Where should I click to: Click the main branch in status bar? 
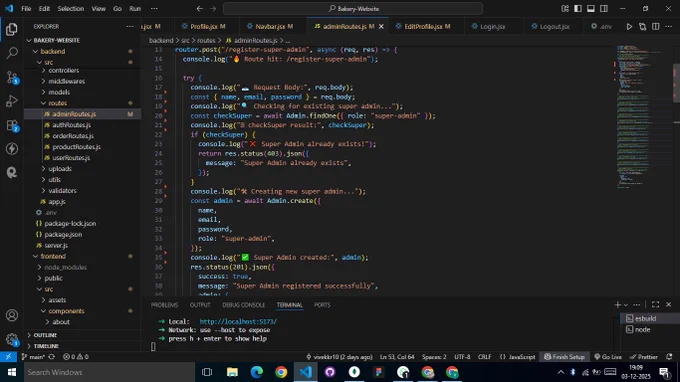(33, 357)
